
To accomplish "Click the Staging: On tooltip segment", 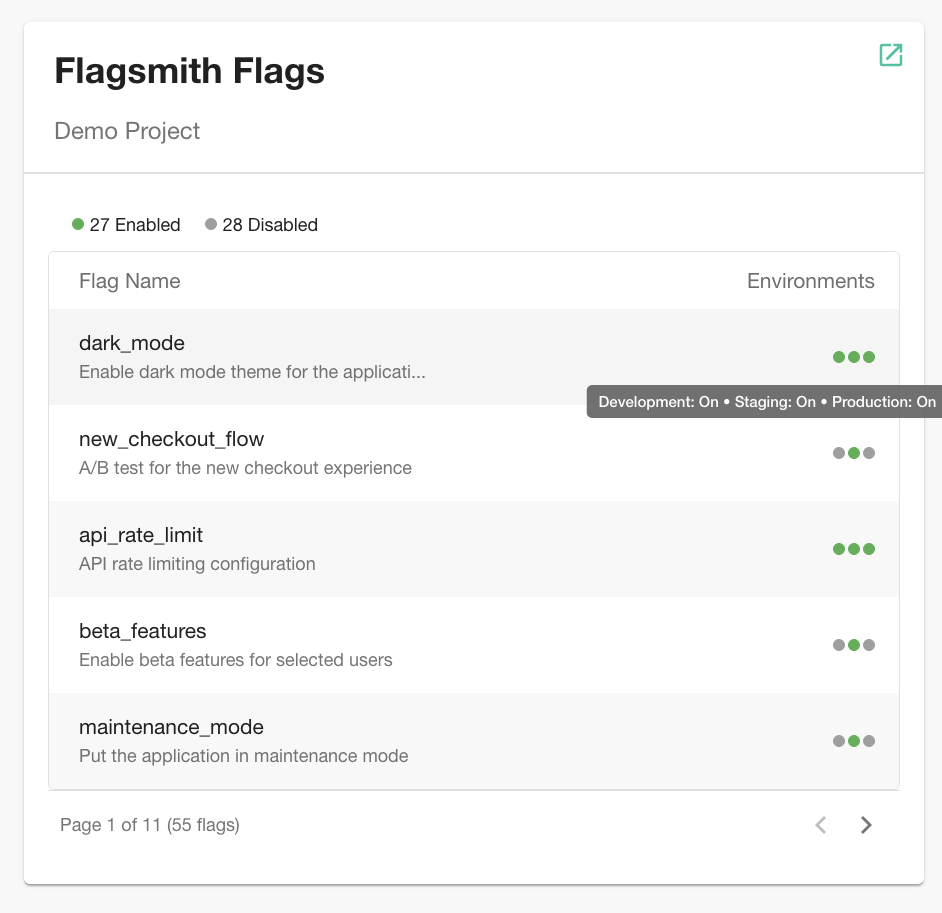I will (x=775, y=401).
